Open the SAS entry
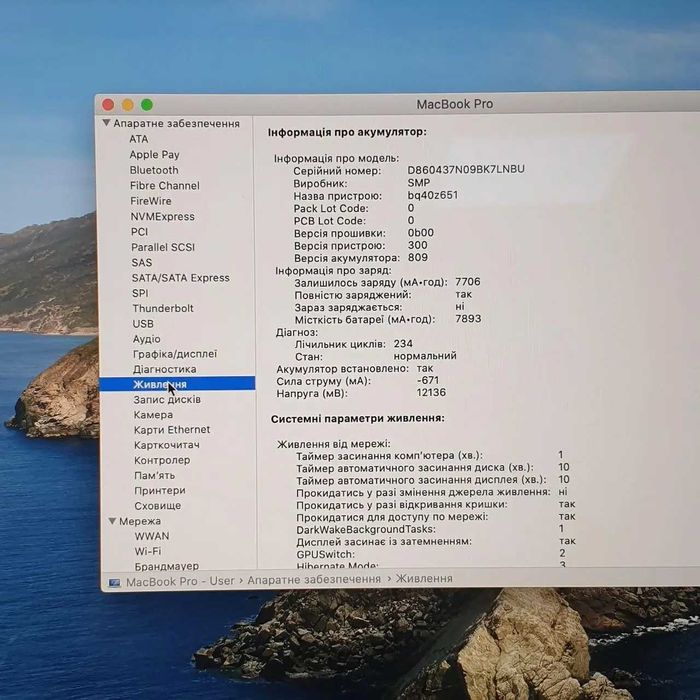 (142, 262)
